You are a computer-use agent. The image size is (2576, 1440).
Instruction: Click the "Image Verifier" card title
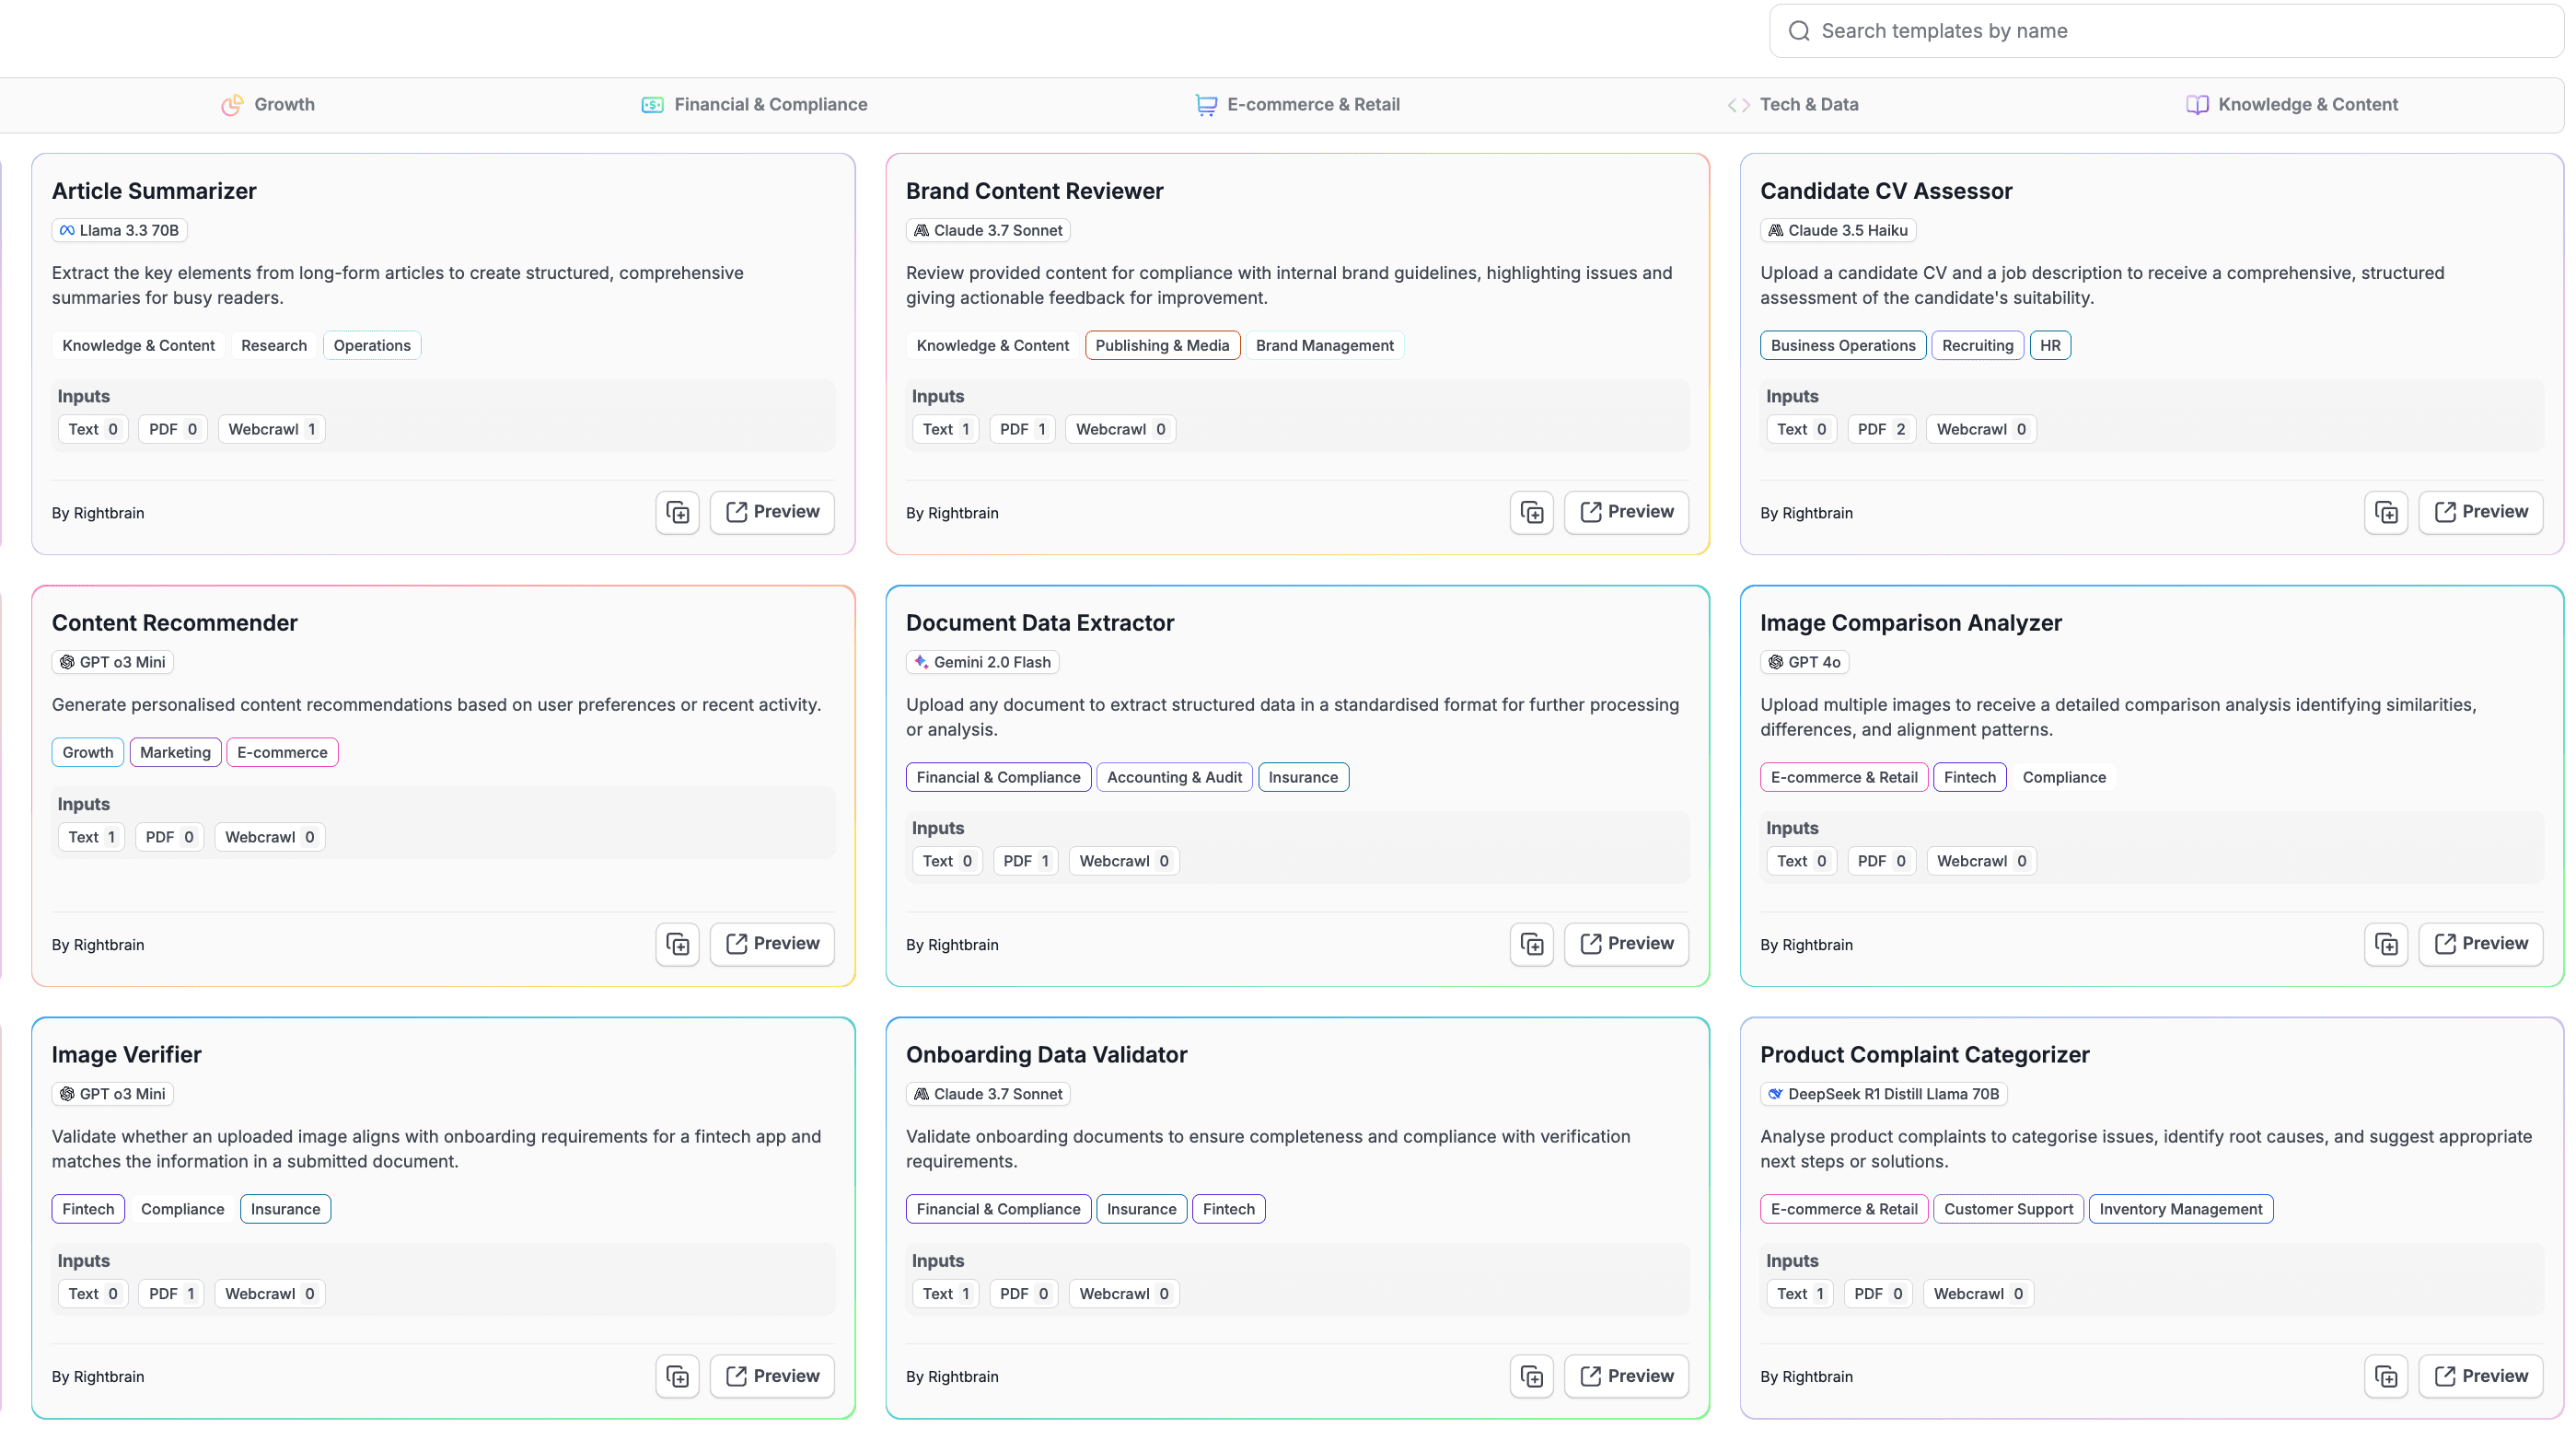pos(127,1056)
